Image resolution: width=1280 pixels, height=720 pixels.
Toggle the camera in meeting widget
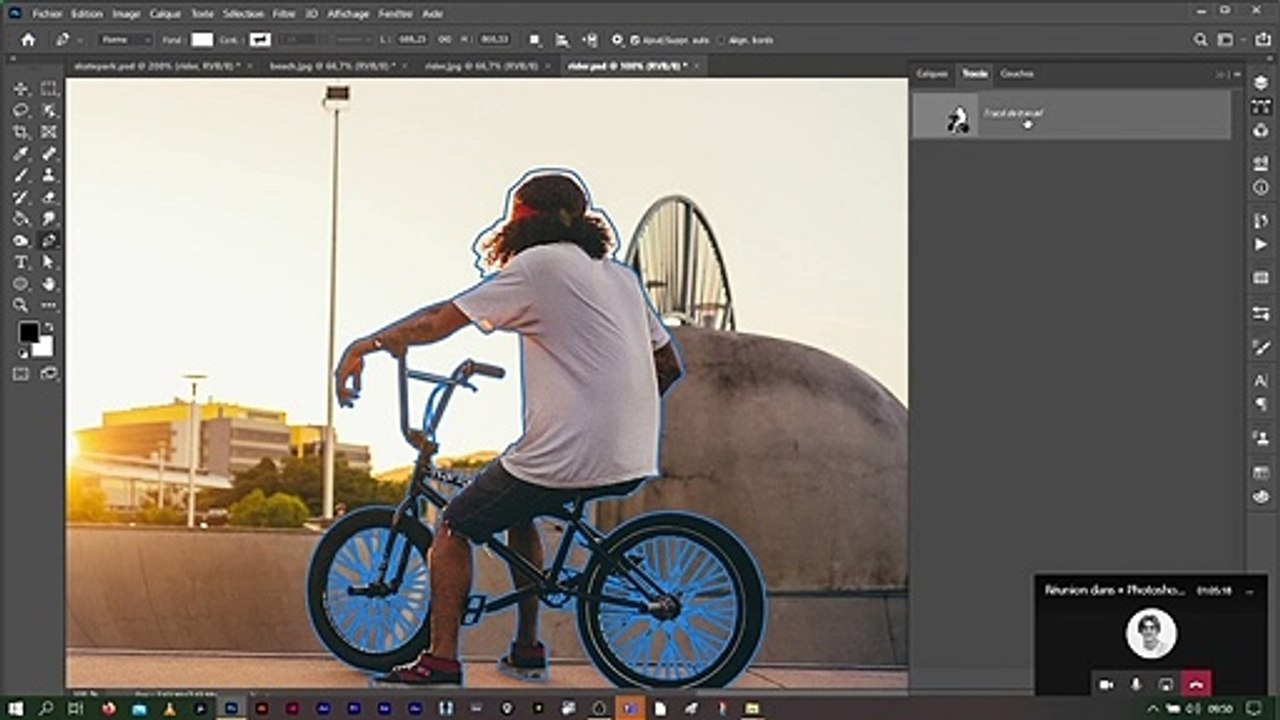(x=1106, y=685)
